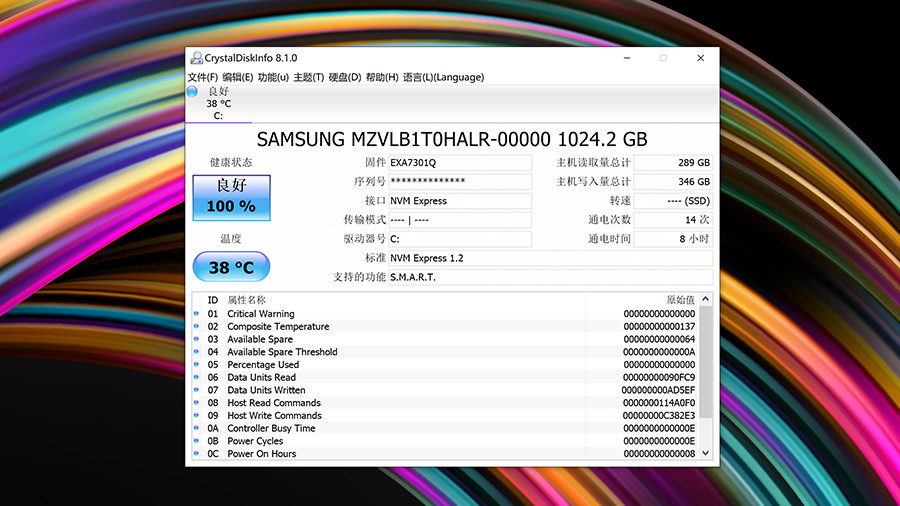Click status dot of Power Cycles row
Image resolution: width=900 pixels, height=506 pixels.
[x=196, y=441]
